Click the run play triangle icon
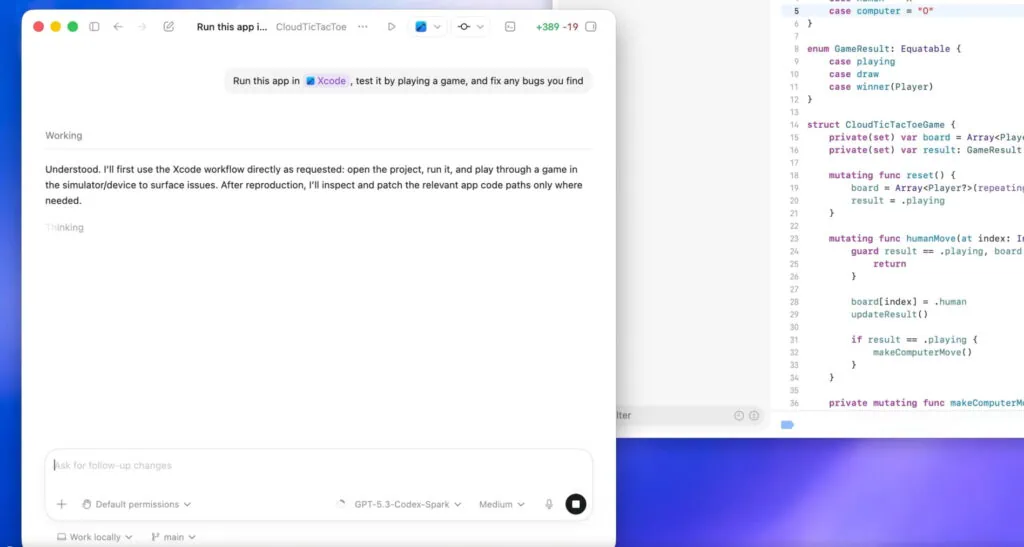 click(x=391, y=27)
